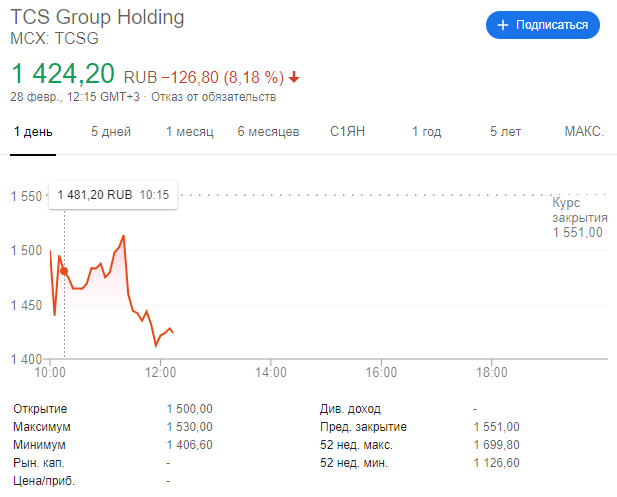Click the 14:00 marker on the time axis
The width and height of the screenshot is (617, 497).
271,372
